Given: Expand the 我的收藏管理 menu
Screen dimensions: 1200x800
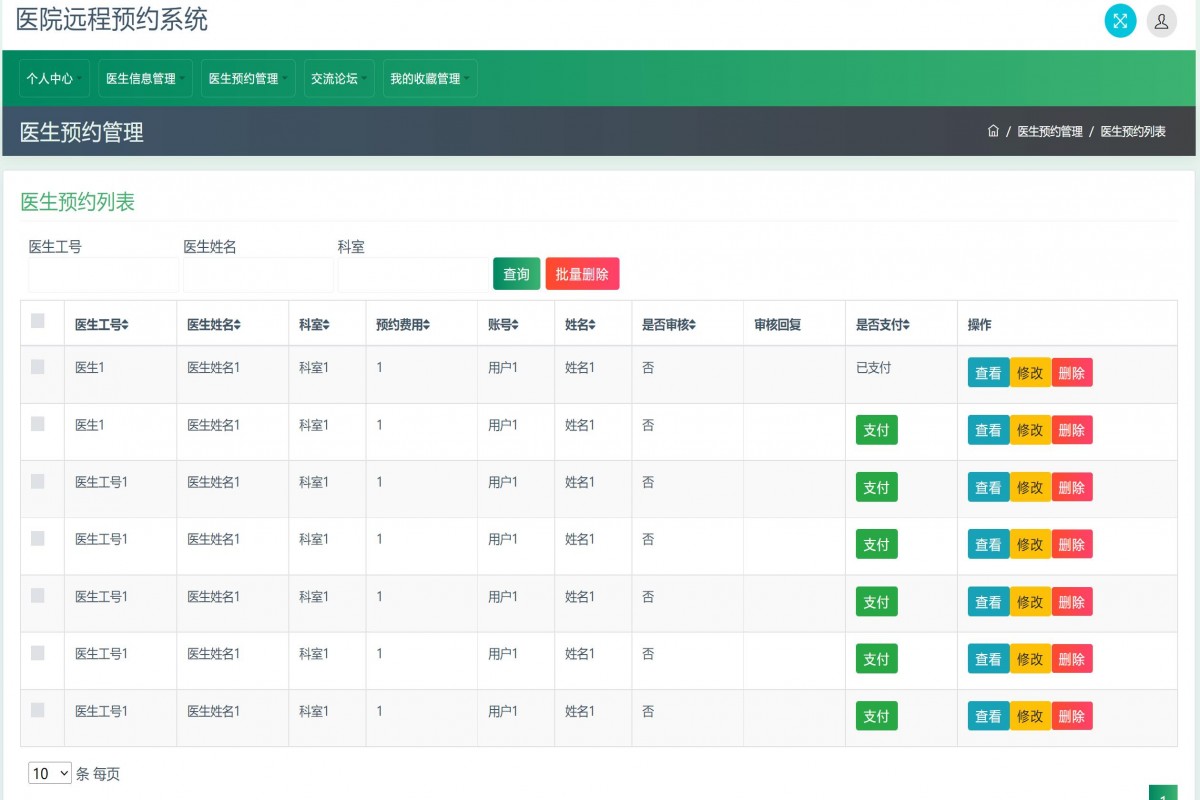Looking at the screenshot, I should 429,78.
